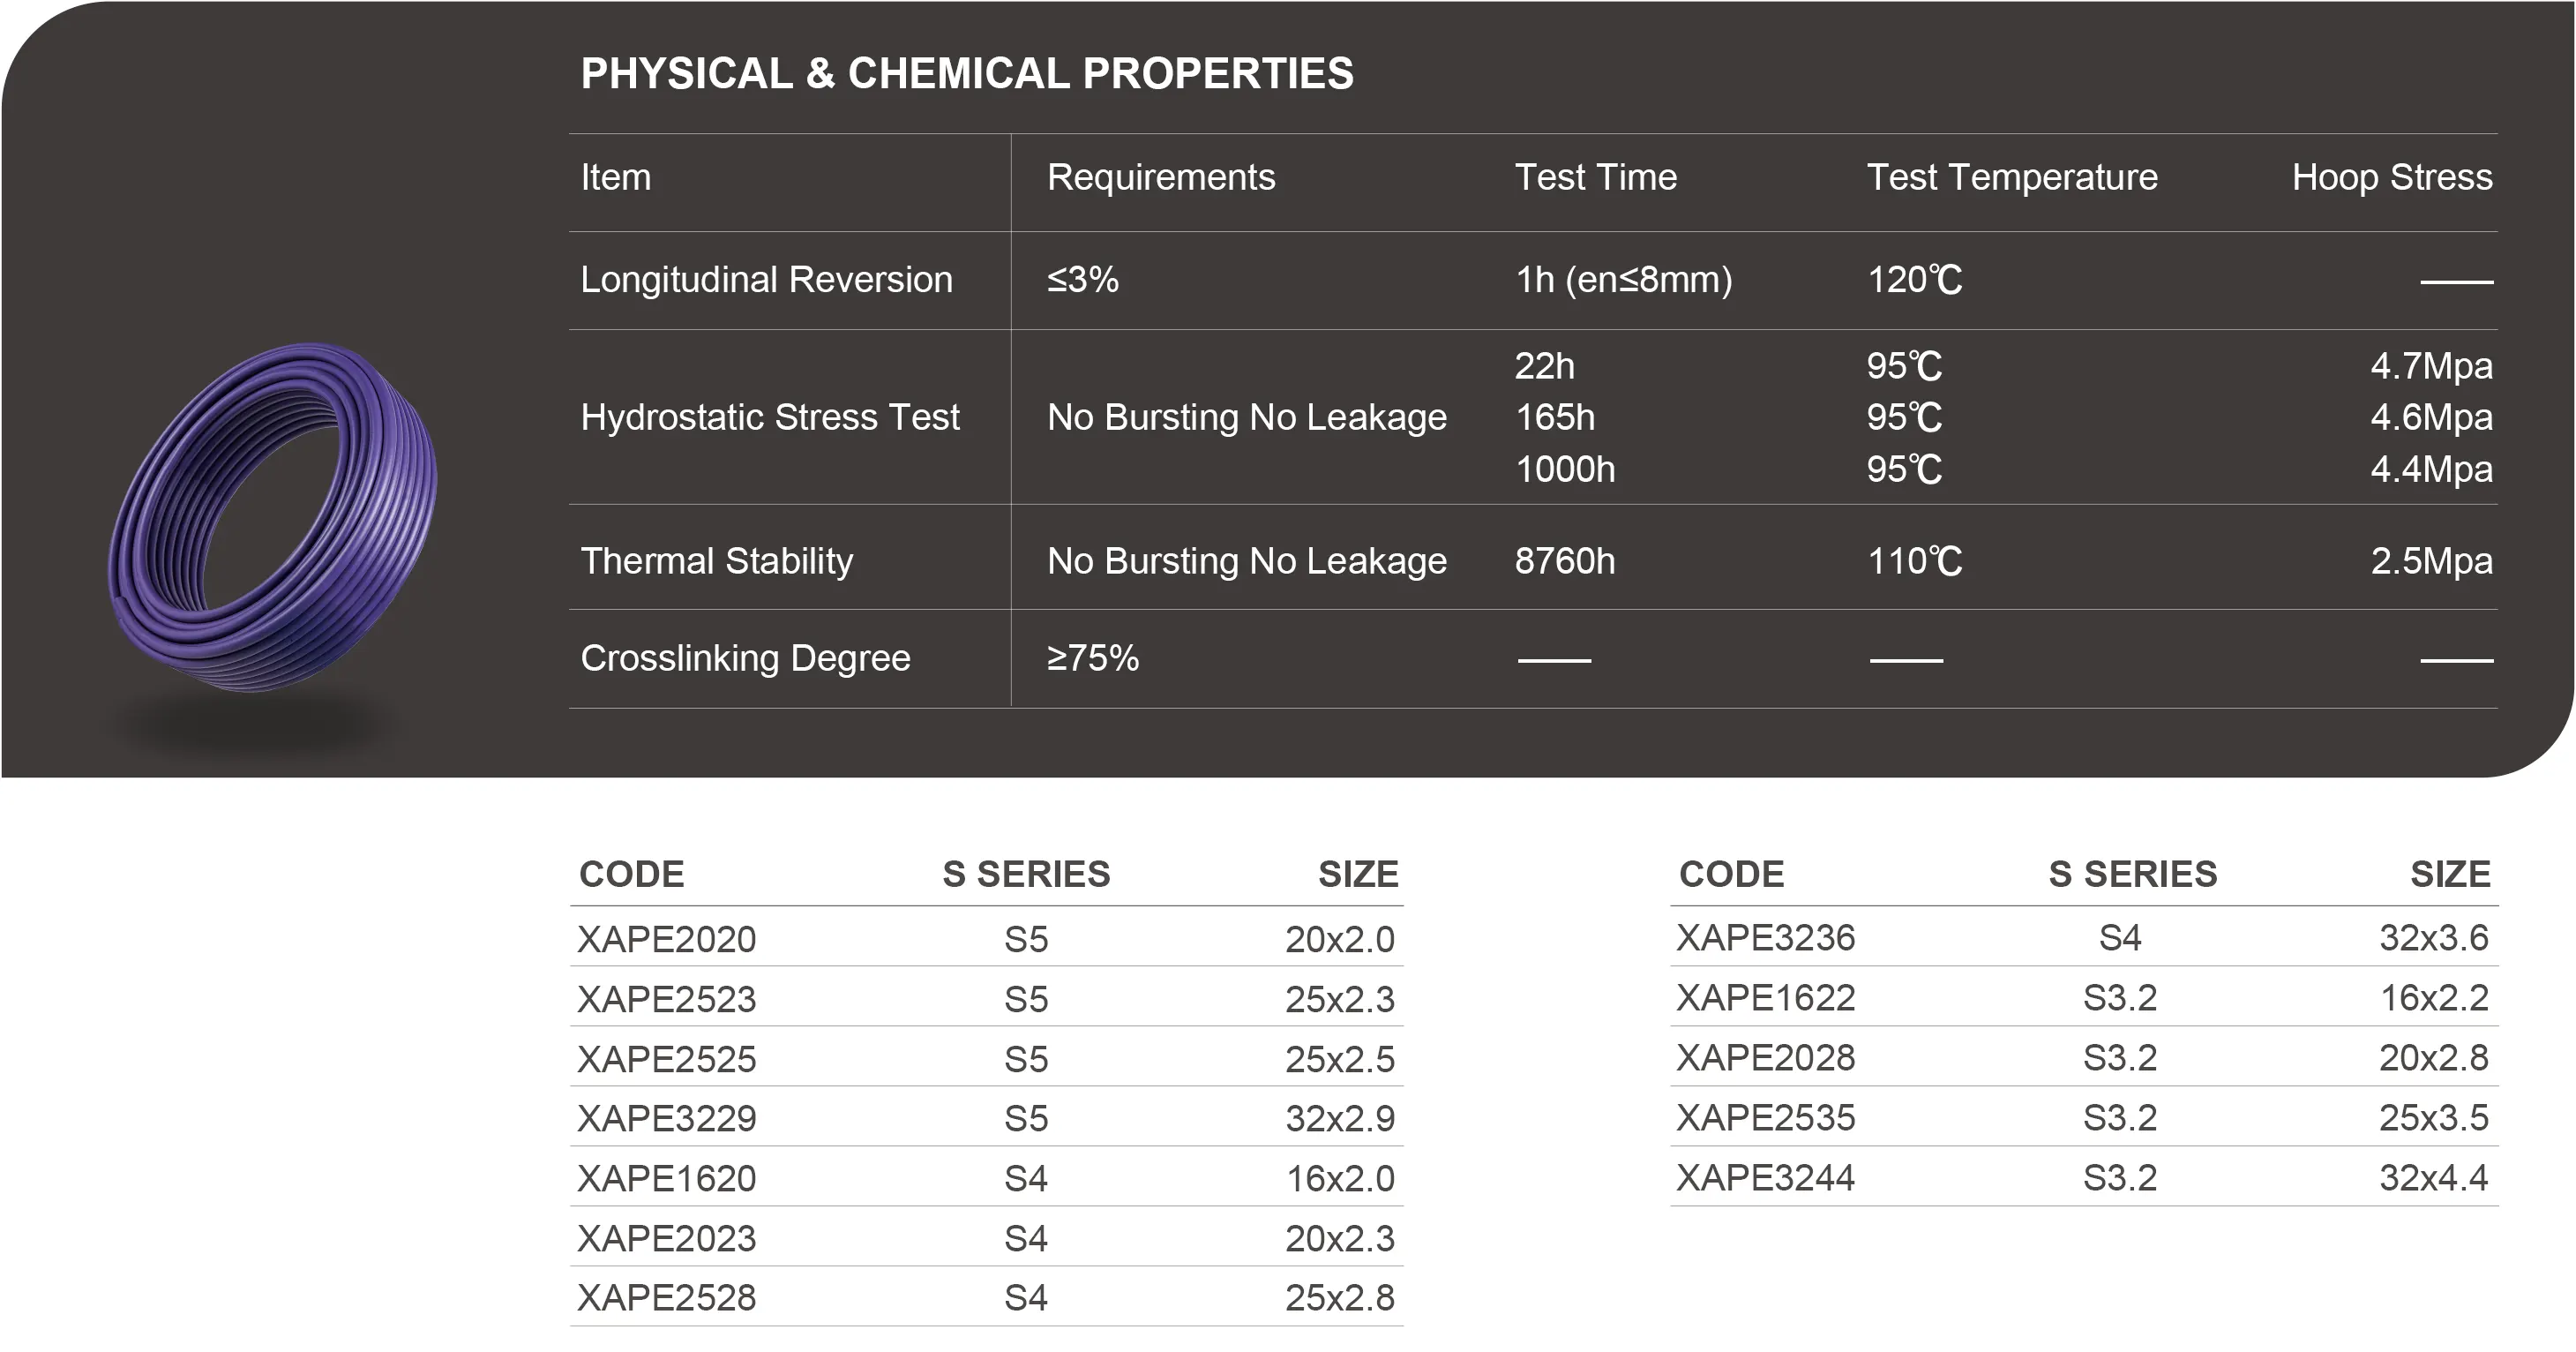Click the Hydrostatic Stress Test item
Image resolution: width=2576 pixels, height=1352 pixels.
click(769, 417)
